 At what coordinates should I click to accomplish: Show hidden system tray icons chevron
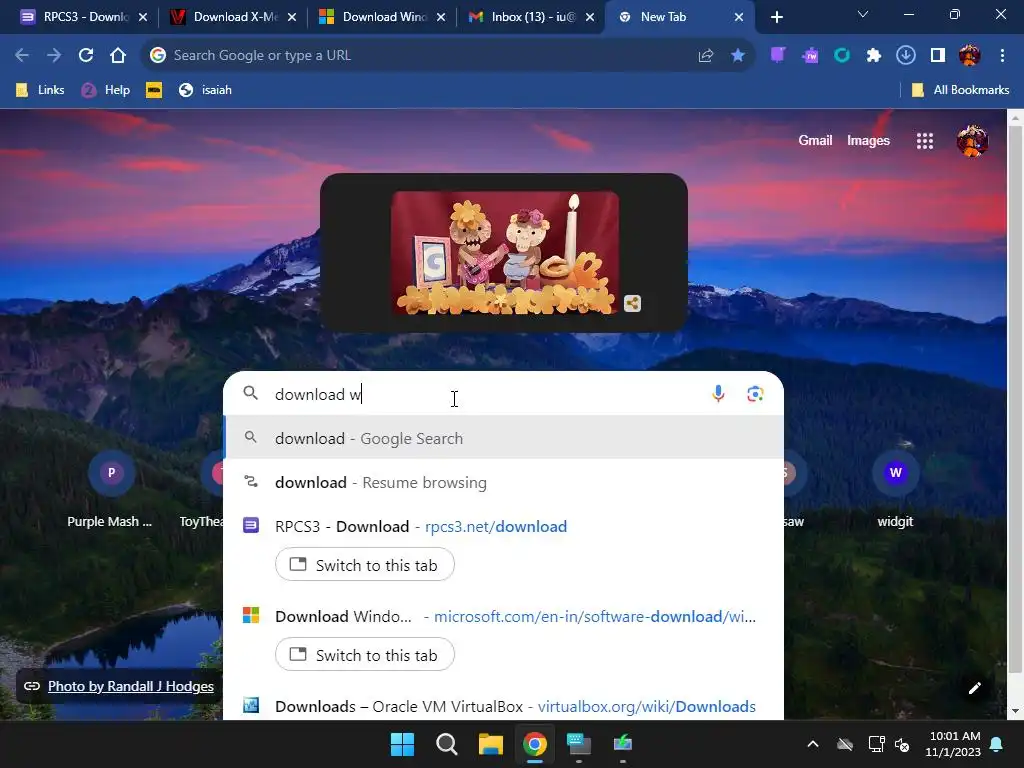[x=813, y=744]
